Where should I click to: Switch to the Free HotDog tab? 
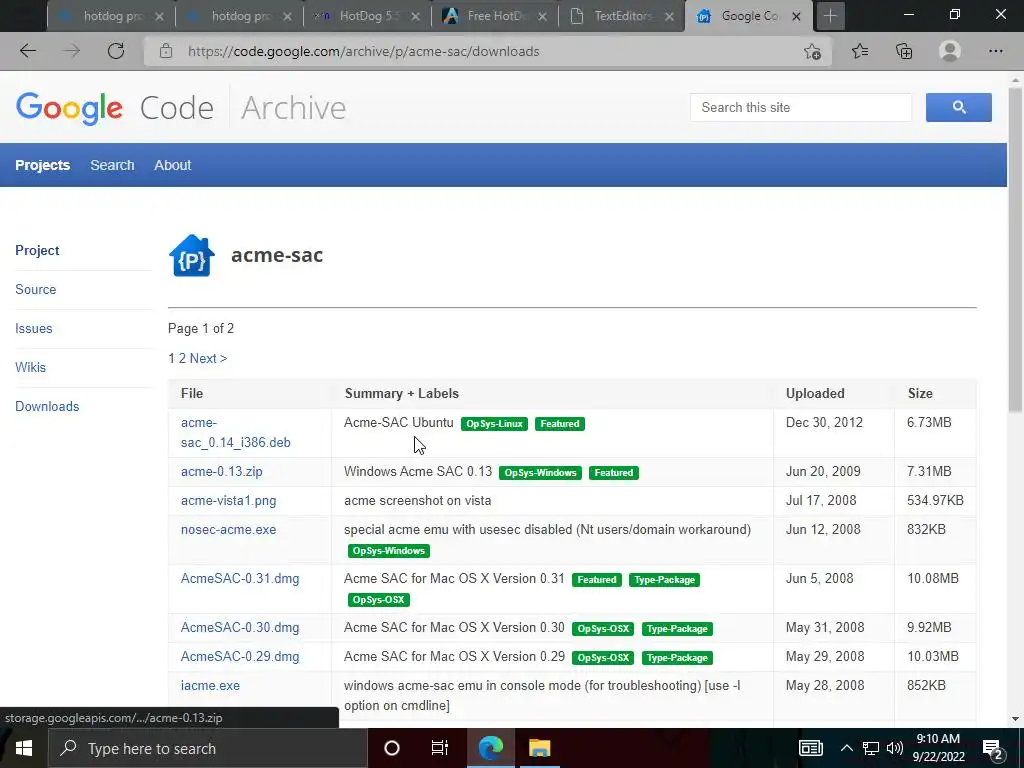[x=494, y=16]
